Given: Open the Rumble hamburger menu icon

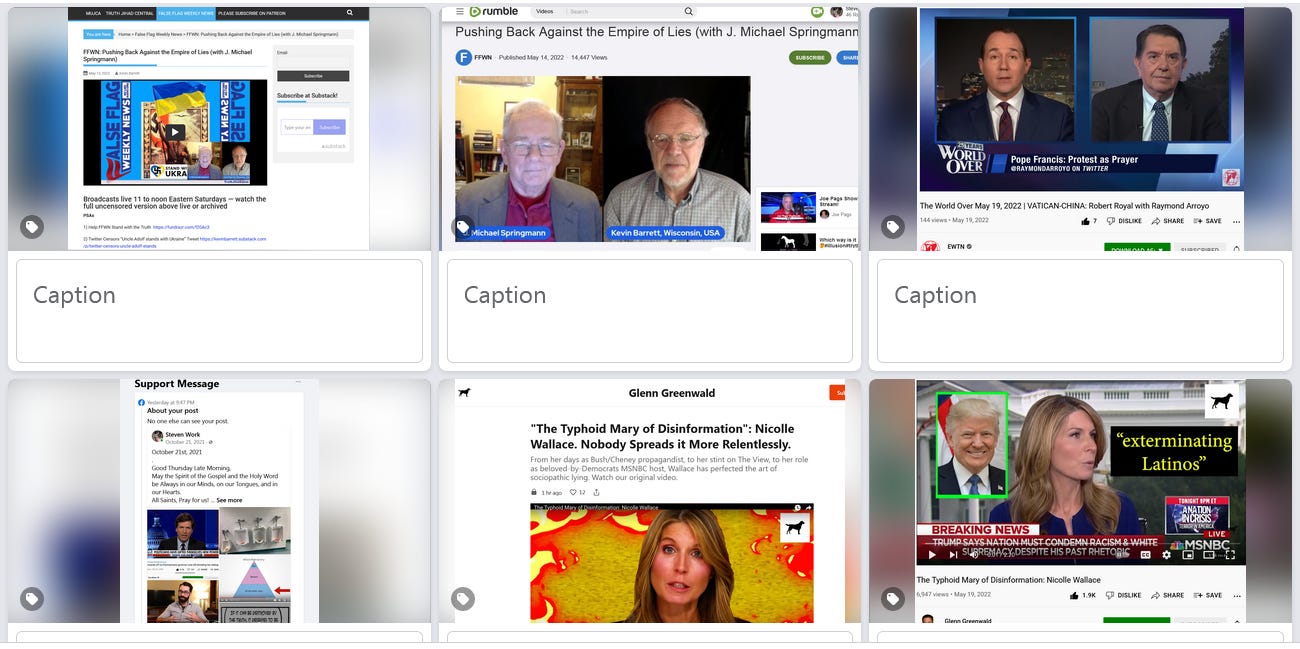Looking at the screenshot, I should [460, 11].
